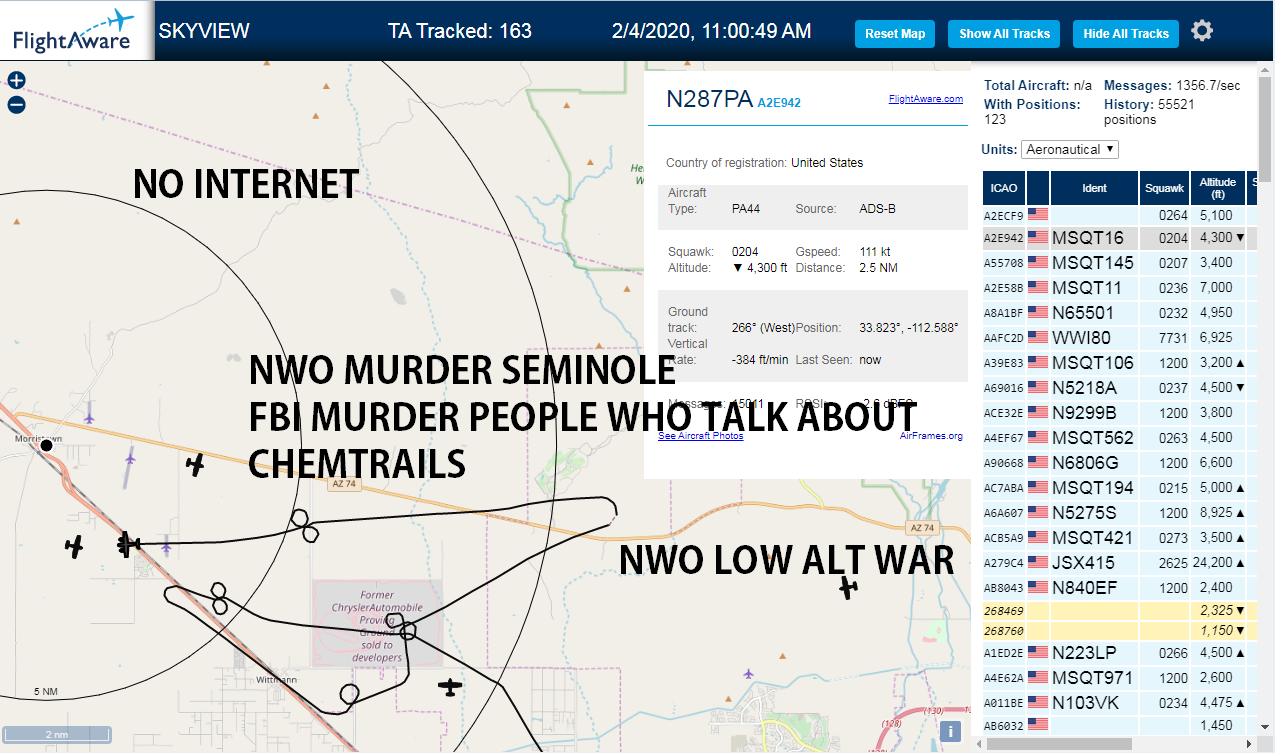Click ICAO code A2ECF9
This screenshot has width=1275, height=753.
coord(1003,215)
